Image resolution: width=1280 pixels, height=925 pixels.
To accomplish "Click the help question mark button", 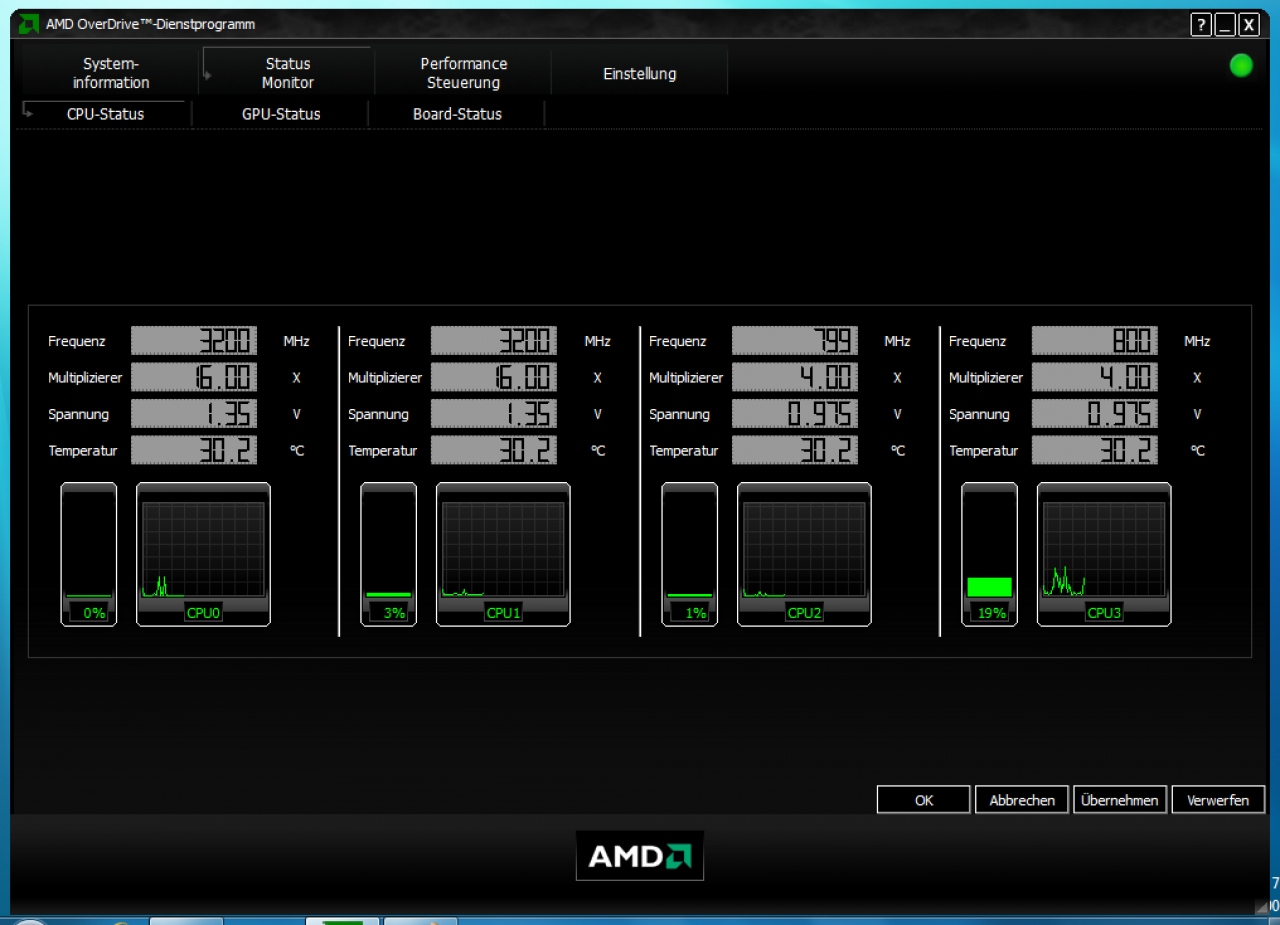I will pos(1201,25).
